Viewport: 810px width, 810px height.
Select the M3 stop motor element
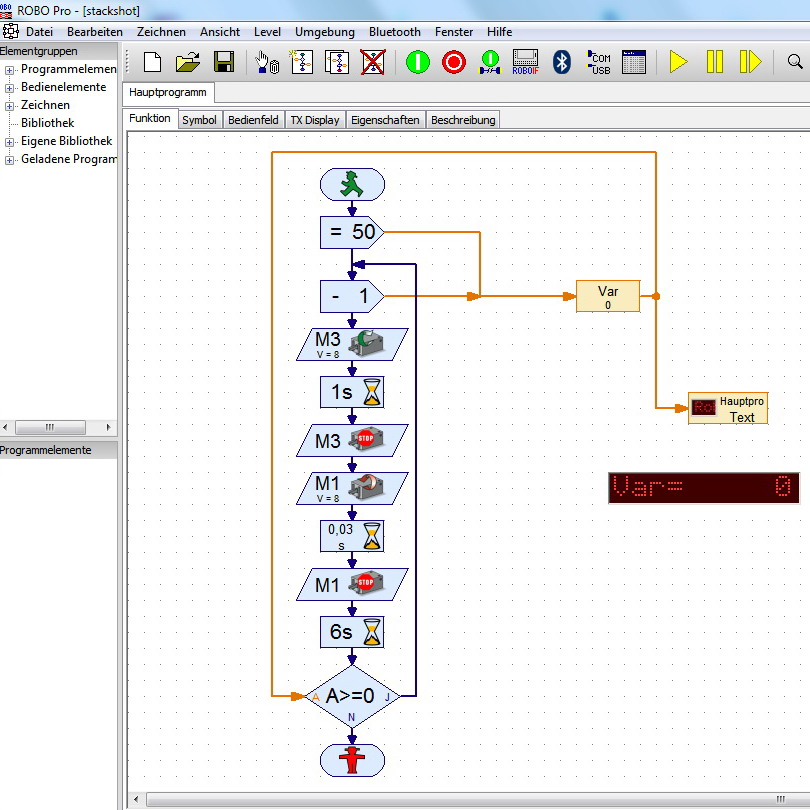[x=352, y=441]
